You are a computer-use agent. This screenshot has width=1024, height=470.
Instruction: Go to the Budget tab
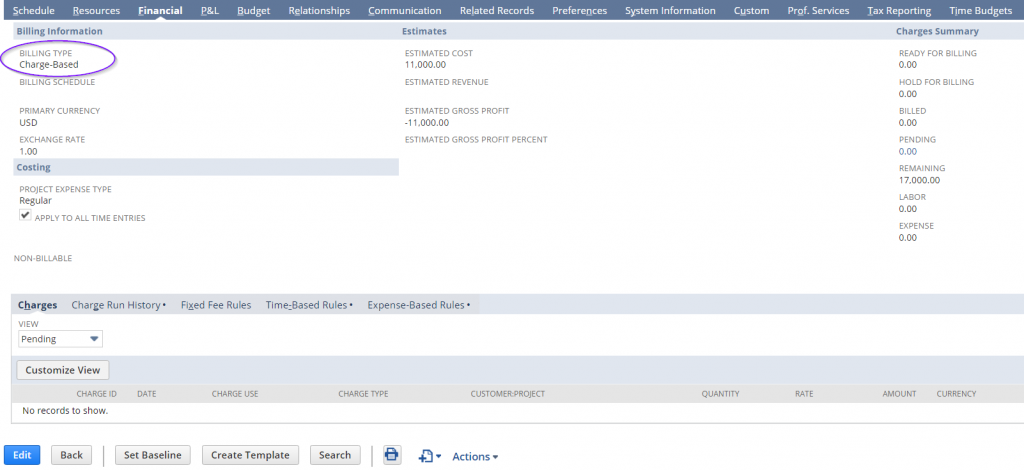[253, 11]
